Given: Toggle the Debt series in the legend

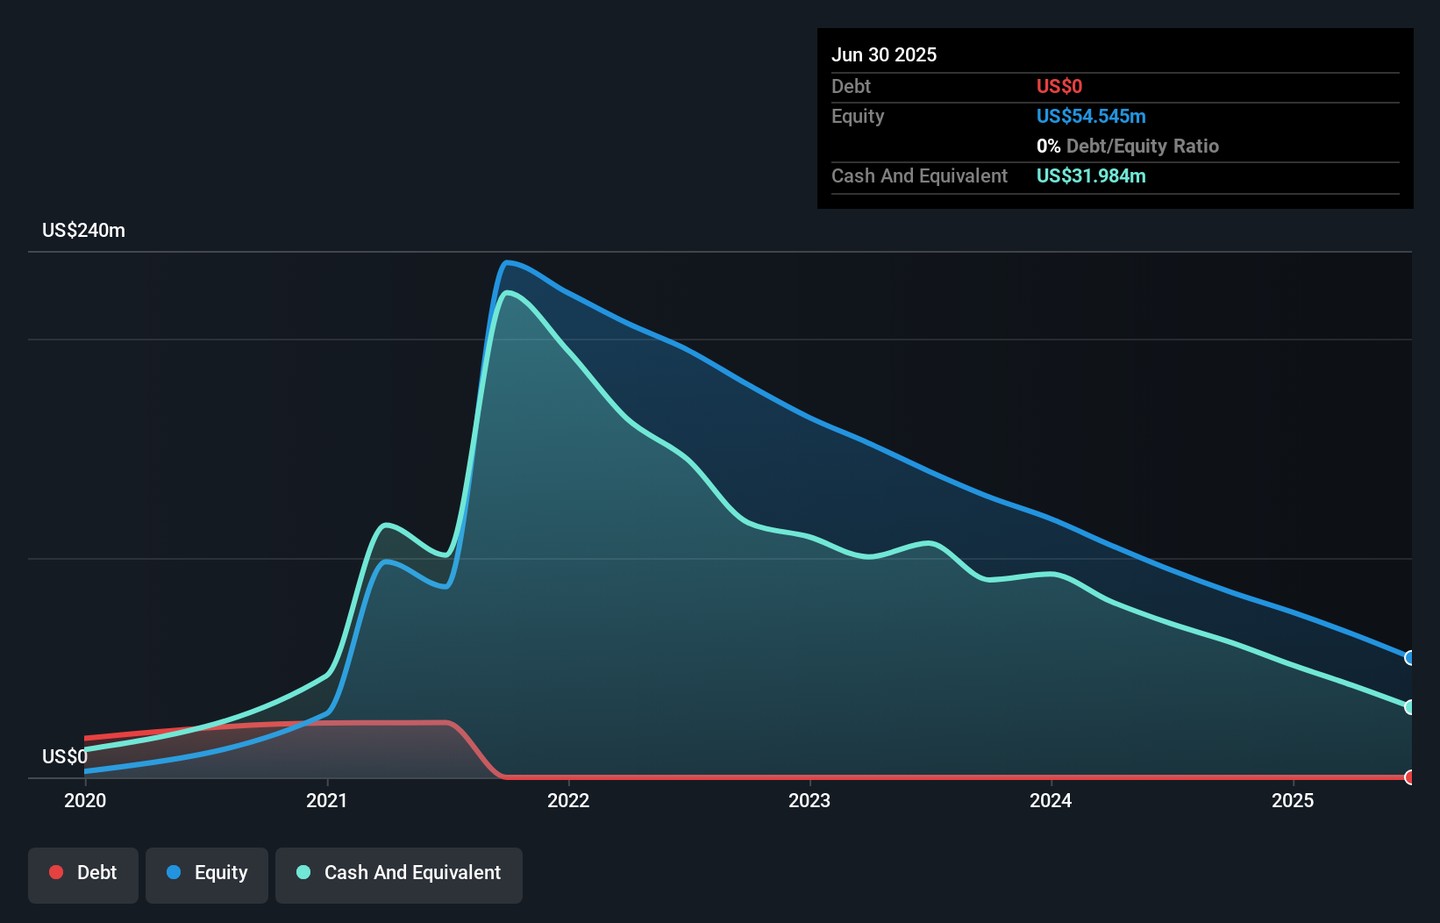Looking at the screenshot, I should (x=83, y=873).
